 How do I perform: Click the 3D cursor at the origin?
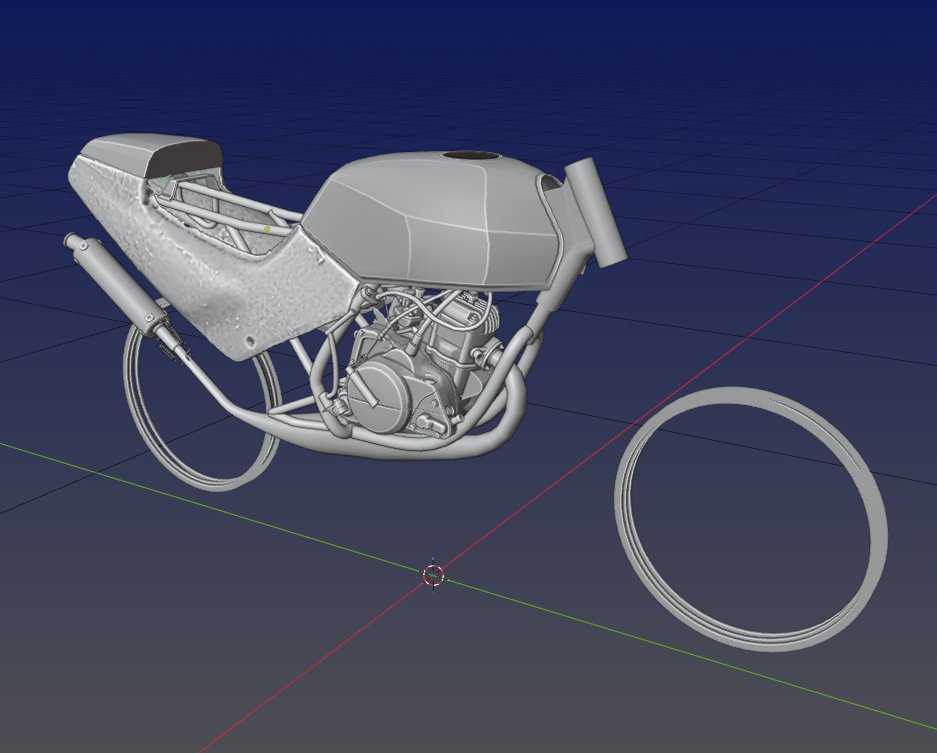pos(433,575)
